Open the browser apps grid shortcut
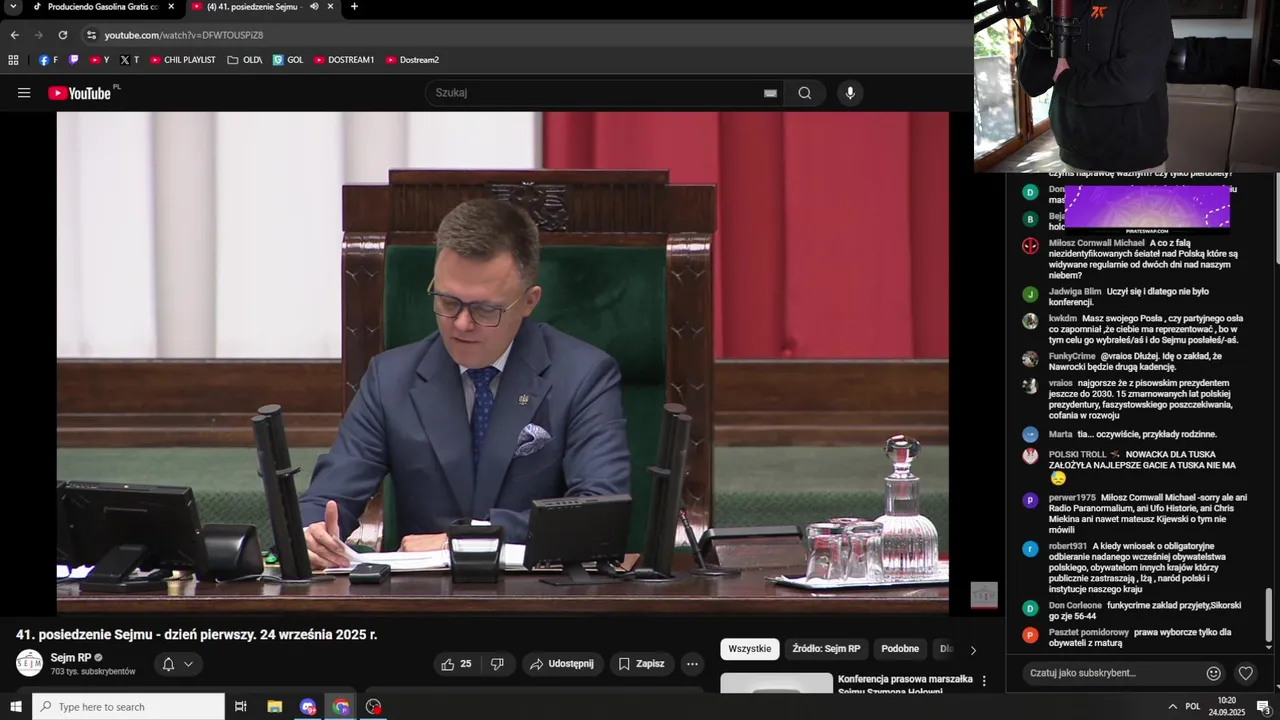1280x720 pixels. 13,60
